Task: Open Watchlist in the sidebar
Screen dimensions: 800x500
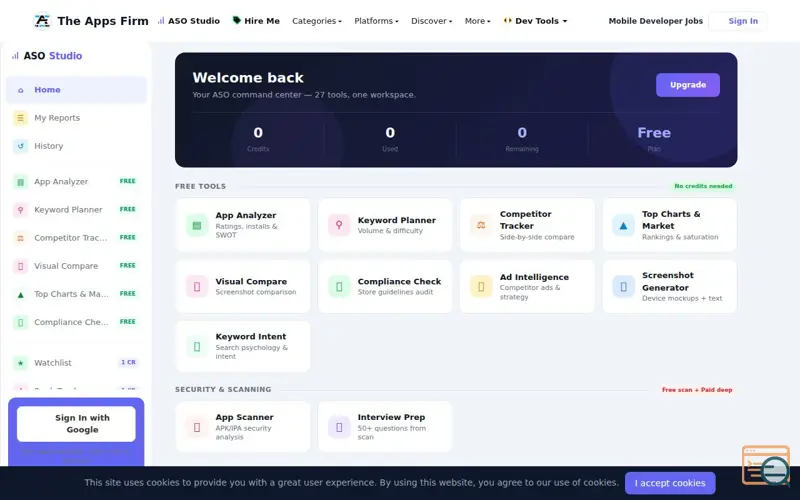Action: (77, 363)
